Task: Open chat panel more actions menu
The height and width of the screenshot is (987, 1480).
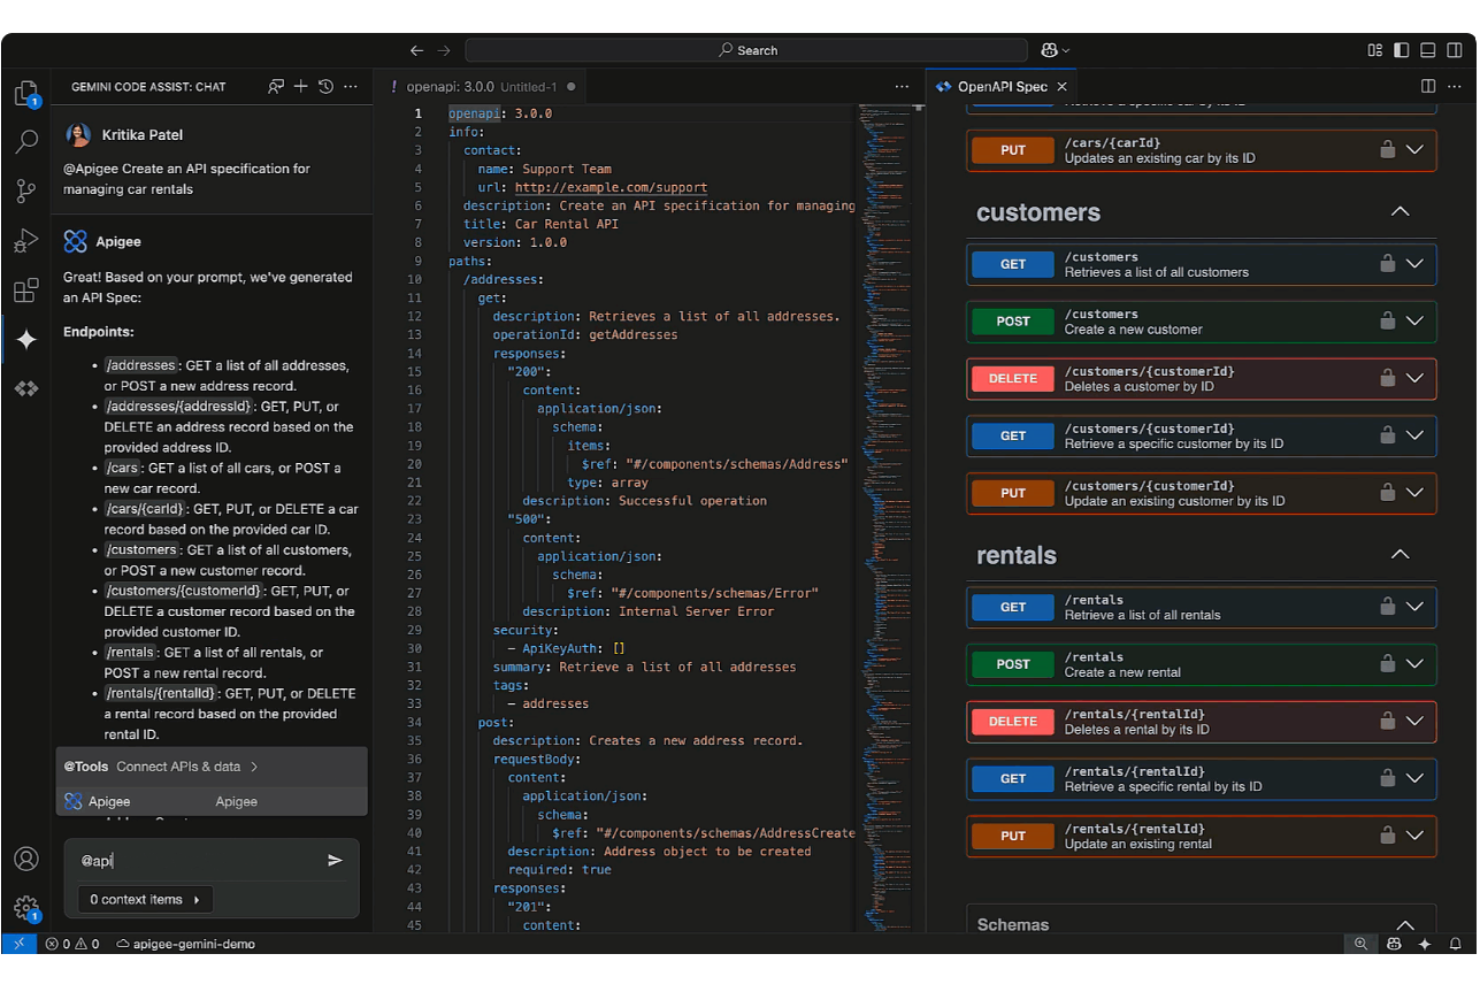Action: (350, 86)
